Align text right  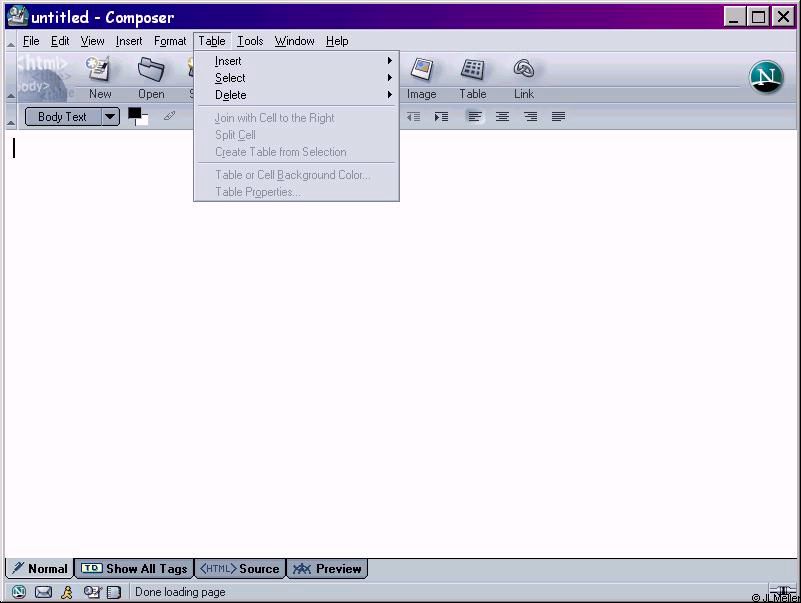click(531, 117)
